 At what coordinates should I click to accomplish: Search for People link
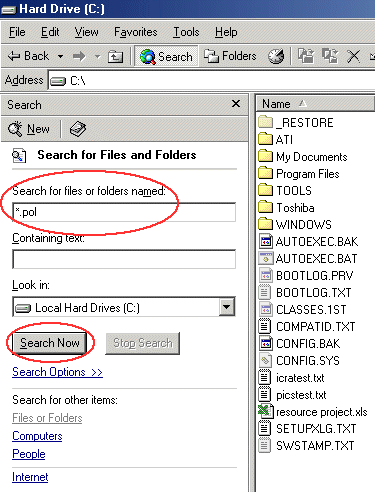29,454
